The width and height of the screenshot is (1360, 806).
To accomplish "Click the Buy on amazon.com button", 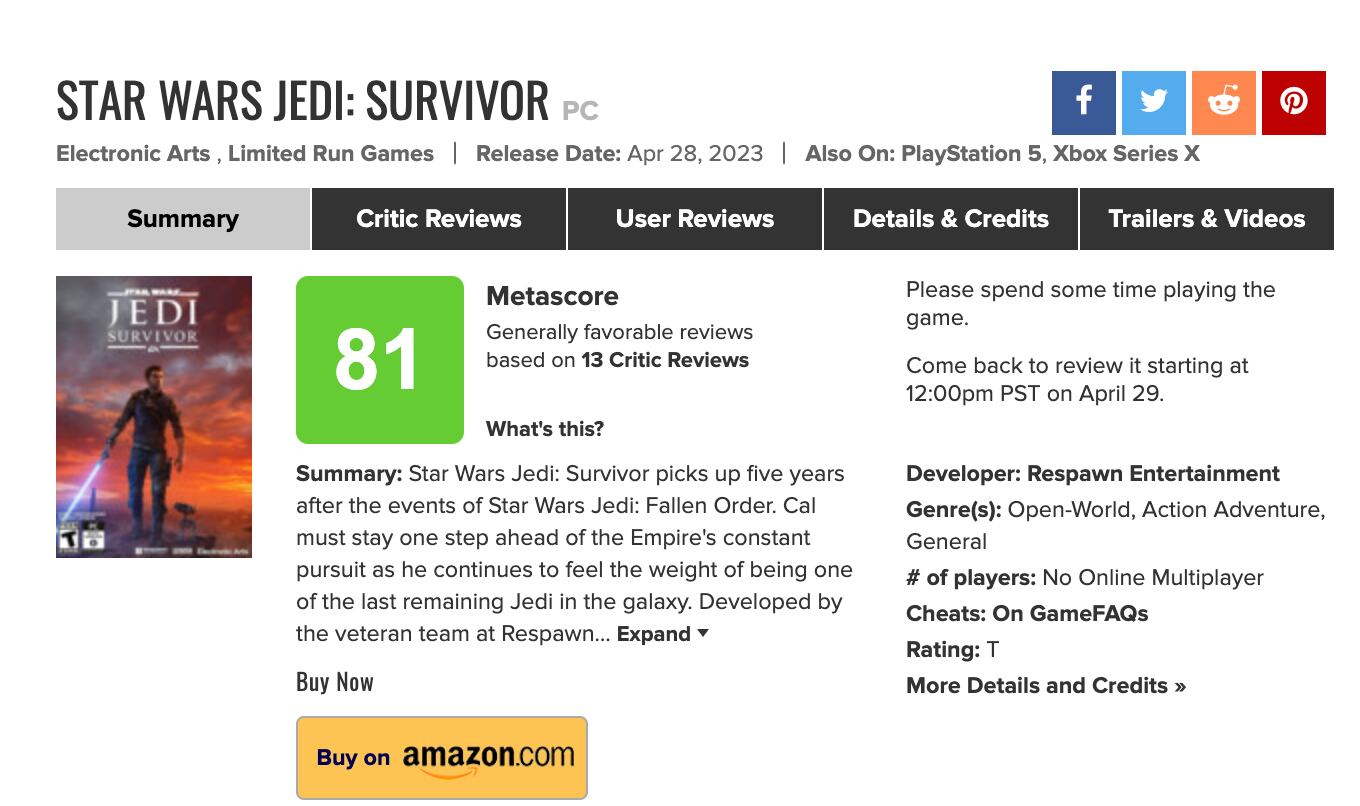I will point(441,756).
